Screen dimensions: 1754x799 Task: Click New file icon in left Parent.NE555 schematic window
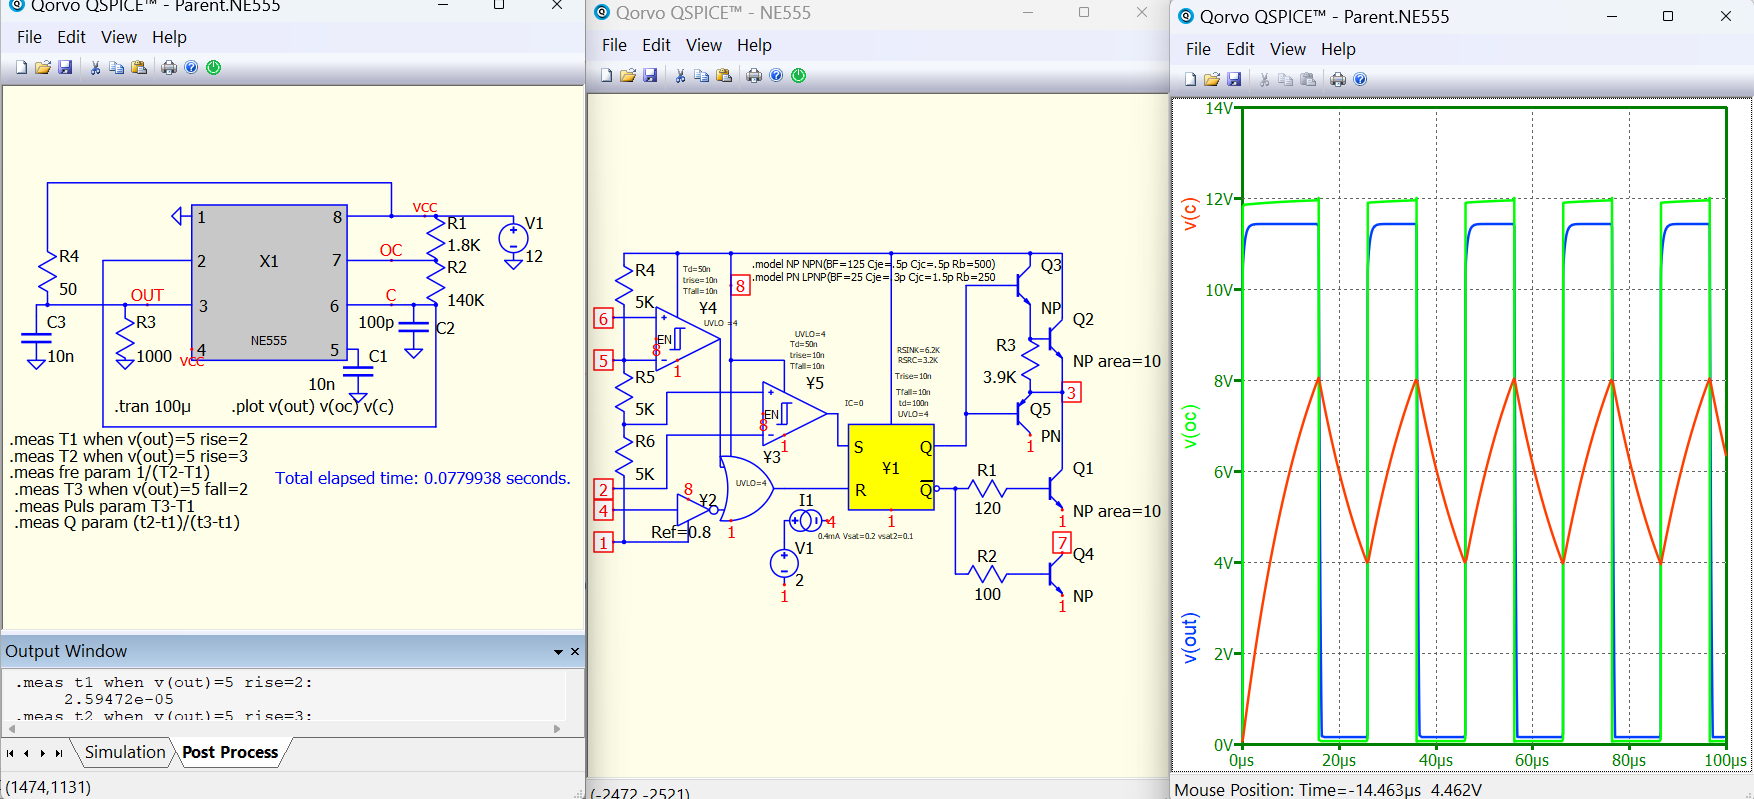pos(21,68)
